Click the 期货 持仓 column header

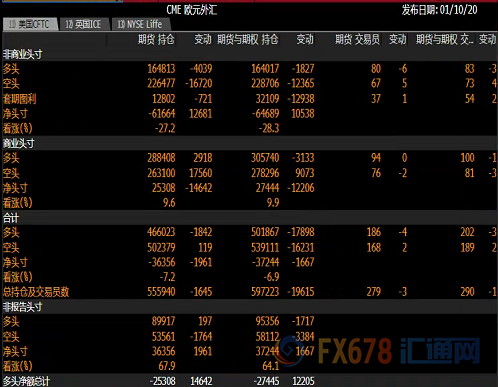[x=156, y=40]
